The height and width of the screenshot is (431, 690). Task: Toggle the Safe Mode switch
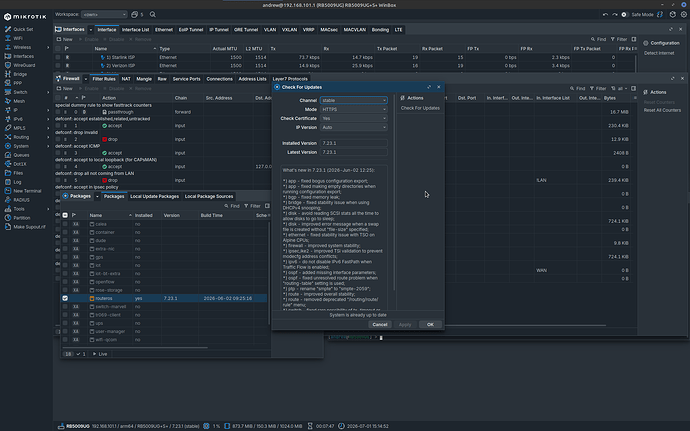click(x=624, y=15)
